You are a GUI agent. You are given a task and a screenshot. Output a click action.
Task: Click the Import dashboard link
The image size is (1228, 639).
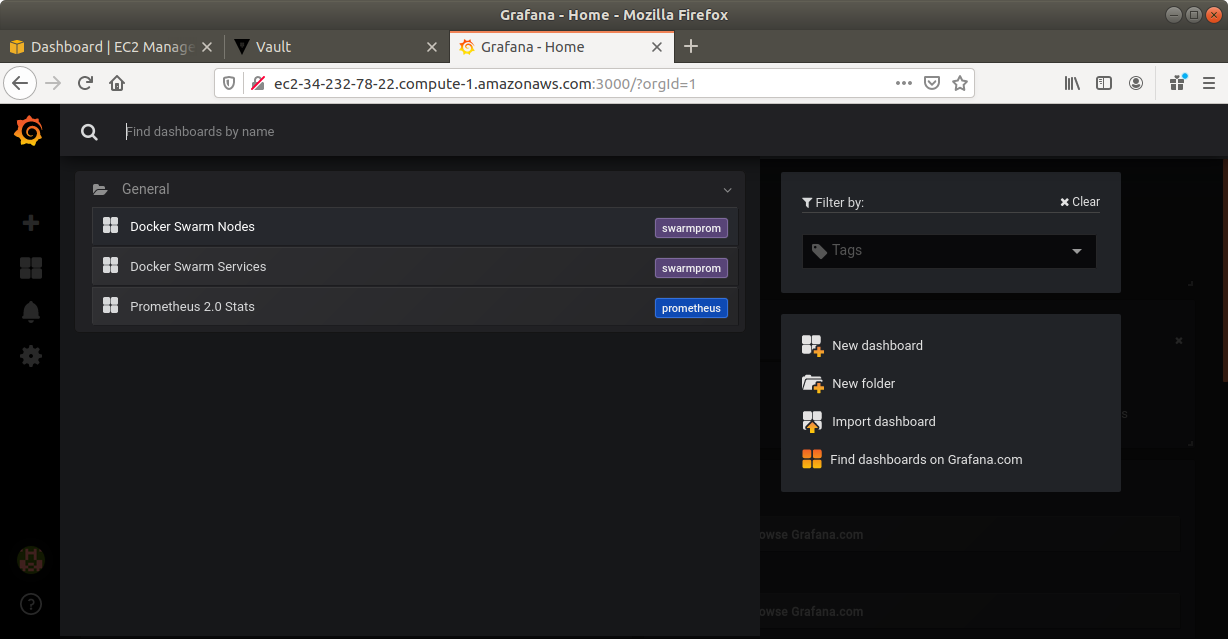pyautogui.click(x=884, y=422)
